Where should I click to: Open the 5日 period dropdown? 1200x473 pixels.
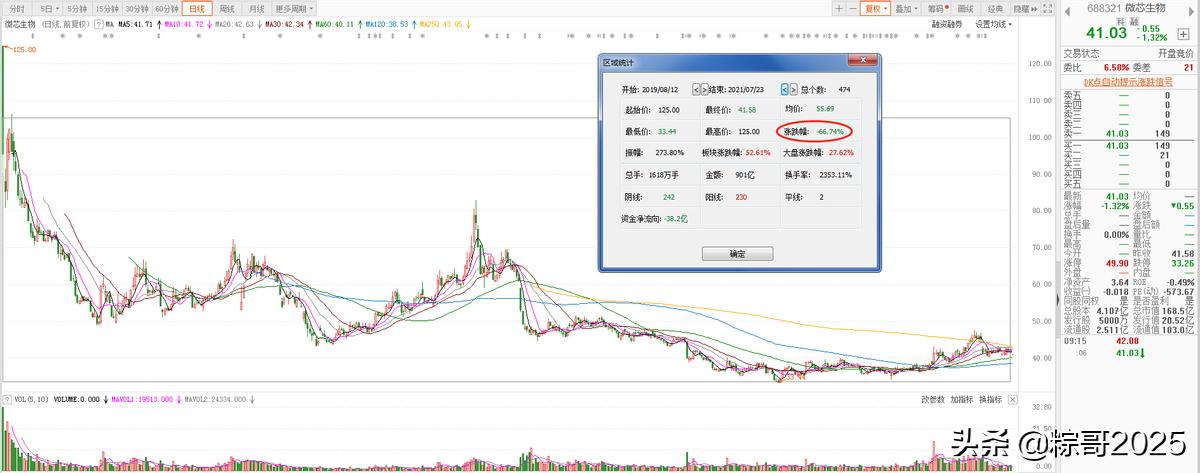47,8
